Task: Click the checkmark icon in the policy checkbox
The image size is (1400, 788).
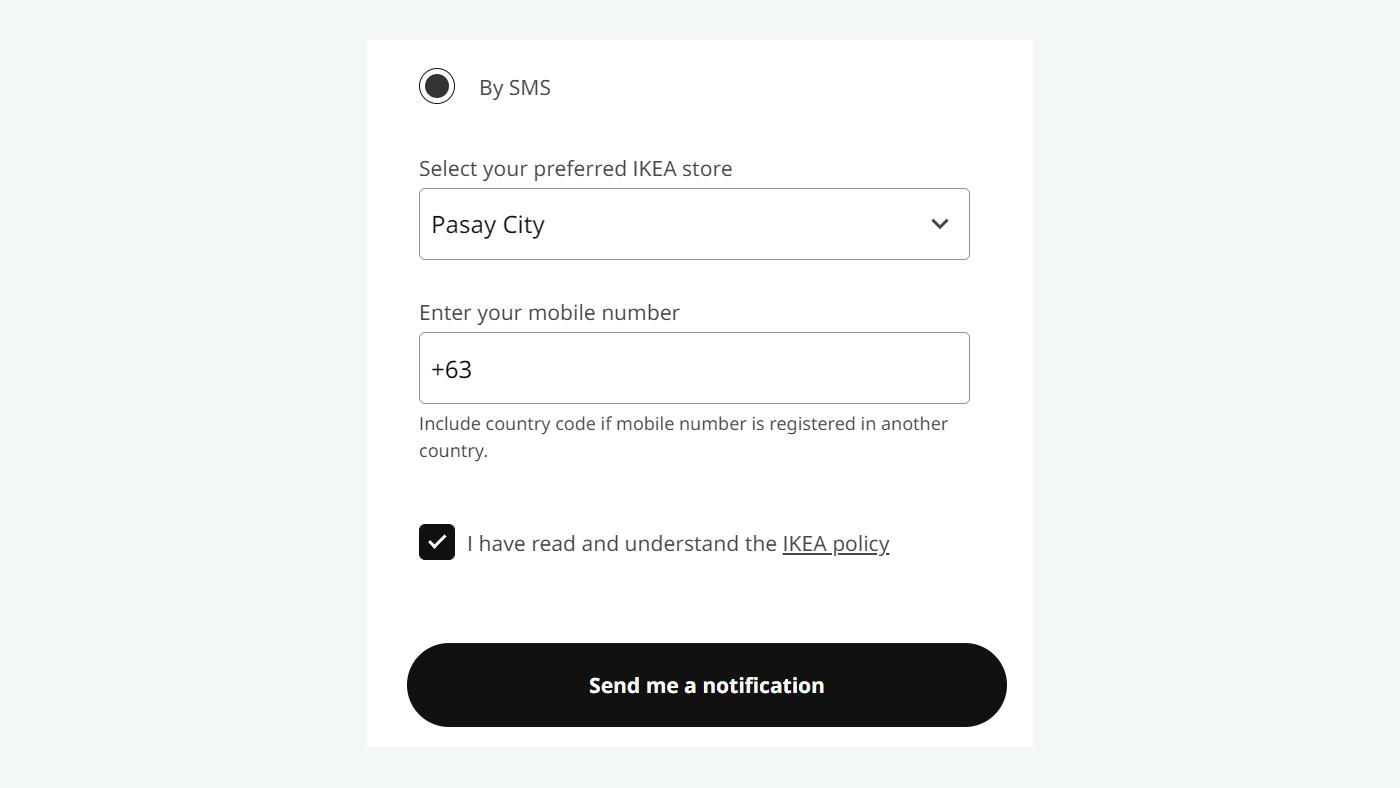Action: point(437,541)
